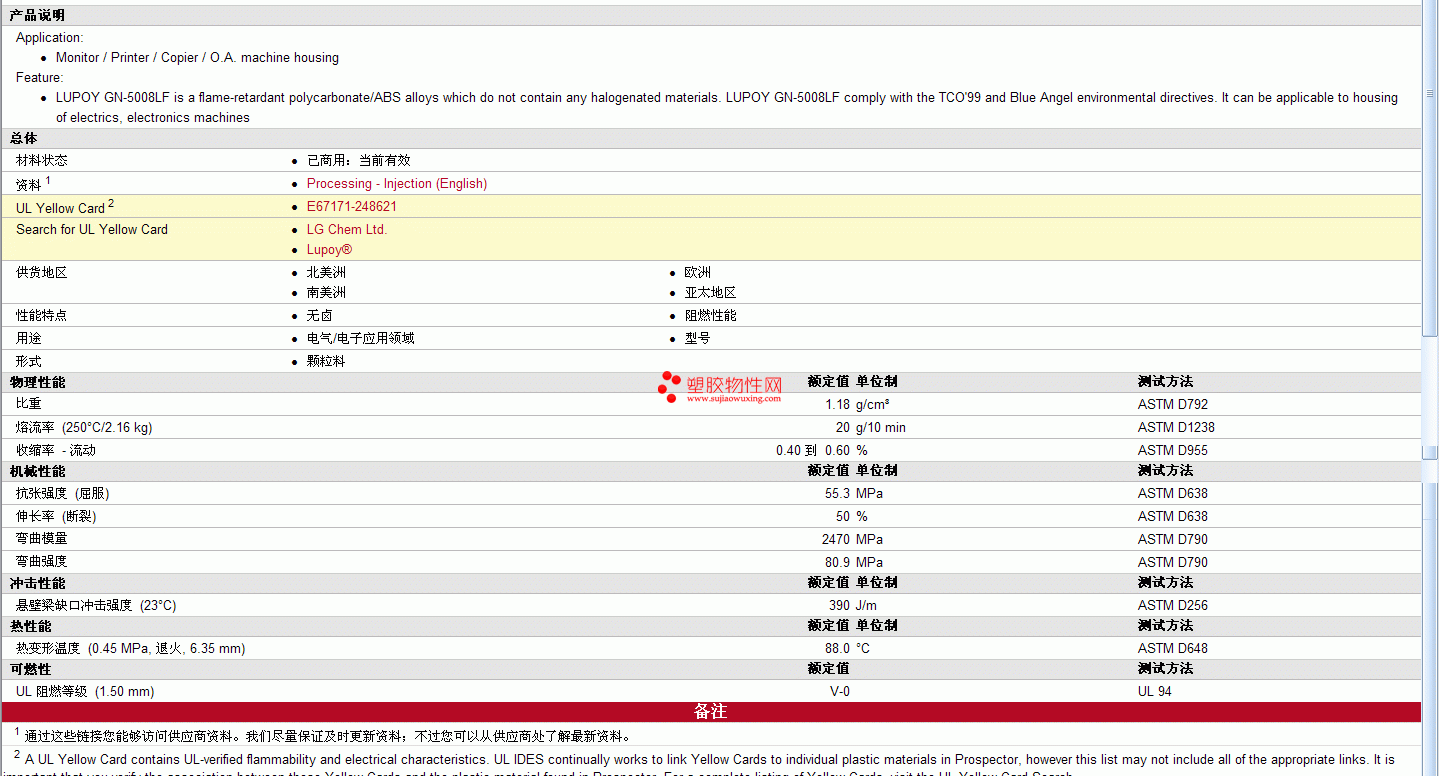
Task: Click the 资料 row label
Action: tap(29, 185)
